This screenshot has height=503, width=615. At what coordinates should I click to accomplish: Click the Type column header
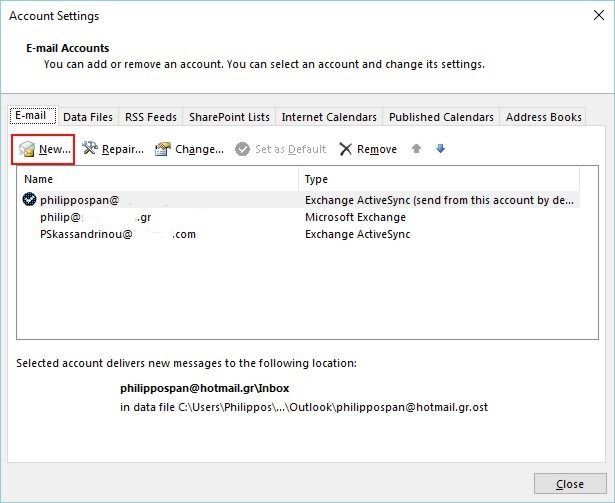[x=439, y=179]
